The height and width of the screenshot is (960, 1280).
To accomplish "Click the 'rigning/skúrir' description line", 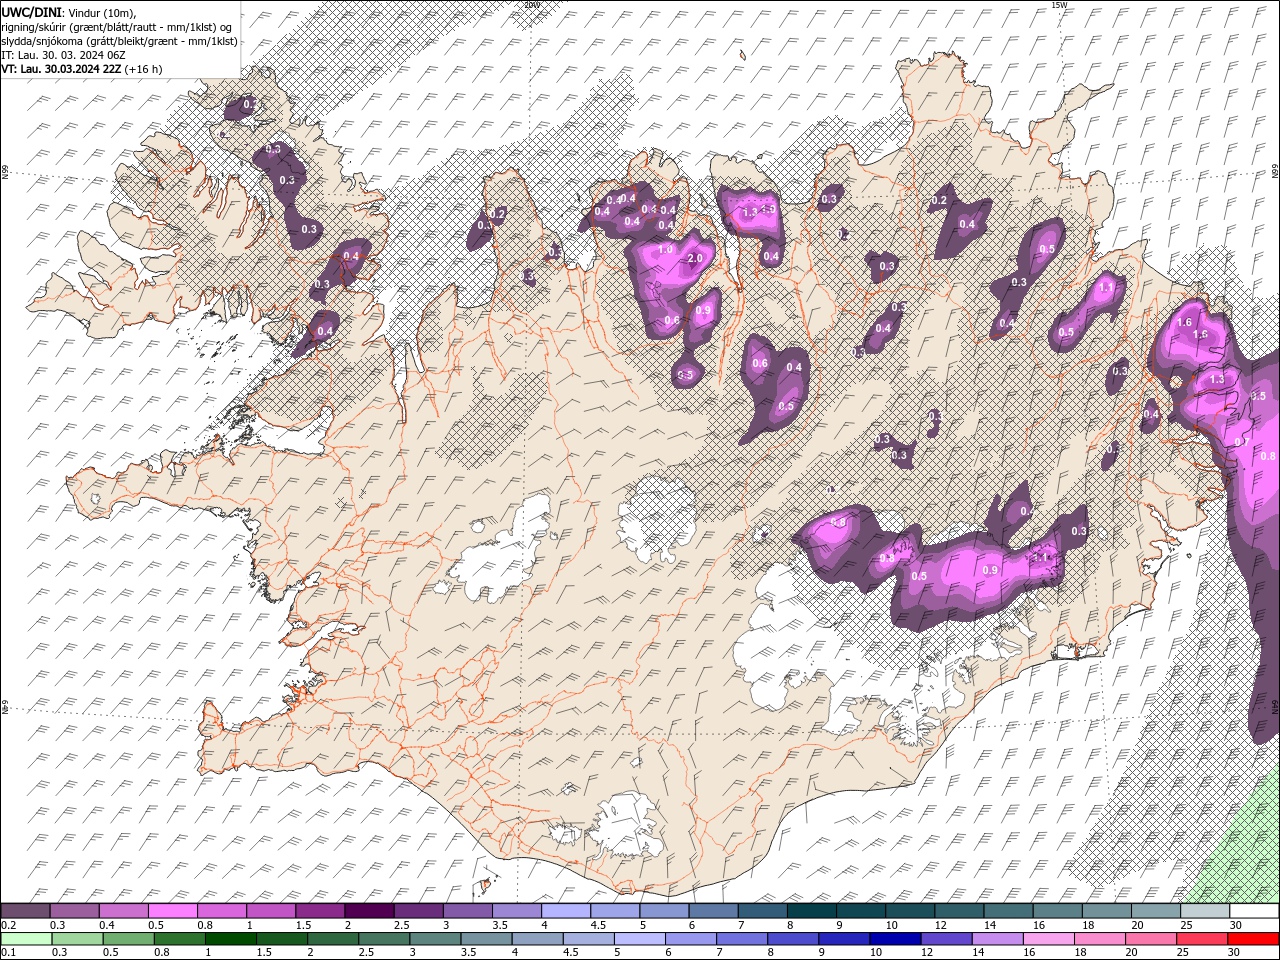I will pos(118,27).
